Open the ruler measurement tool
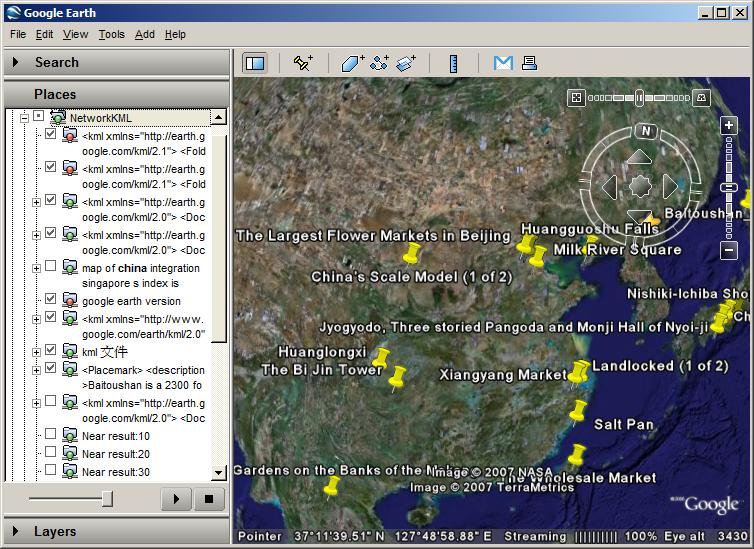This screenshot has height=549, width=754. [x=453, y=63]
